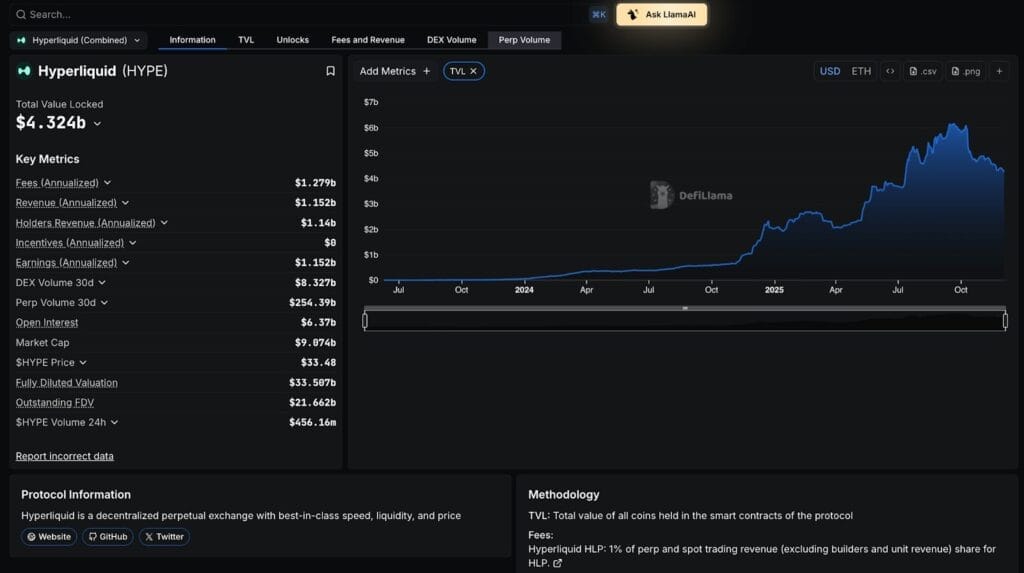
Task: Switch to the Information tab
Action: (x=192, y=40)
